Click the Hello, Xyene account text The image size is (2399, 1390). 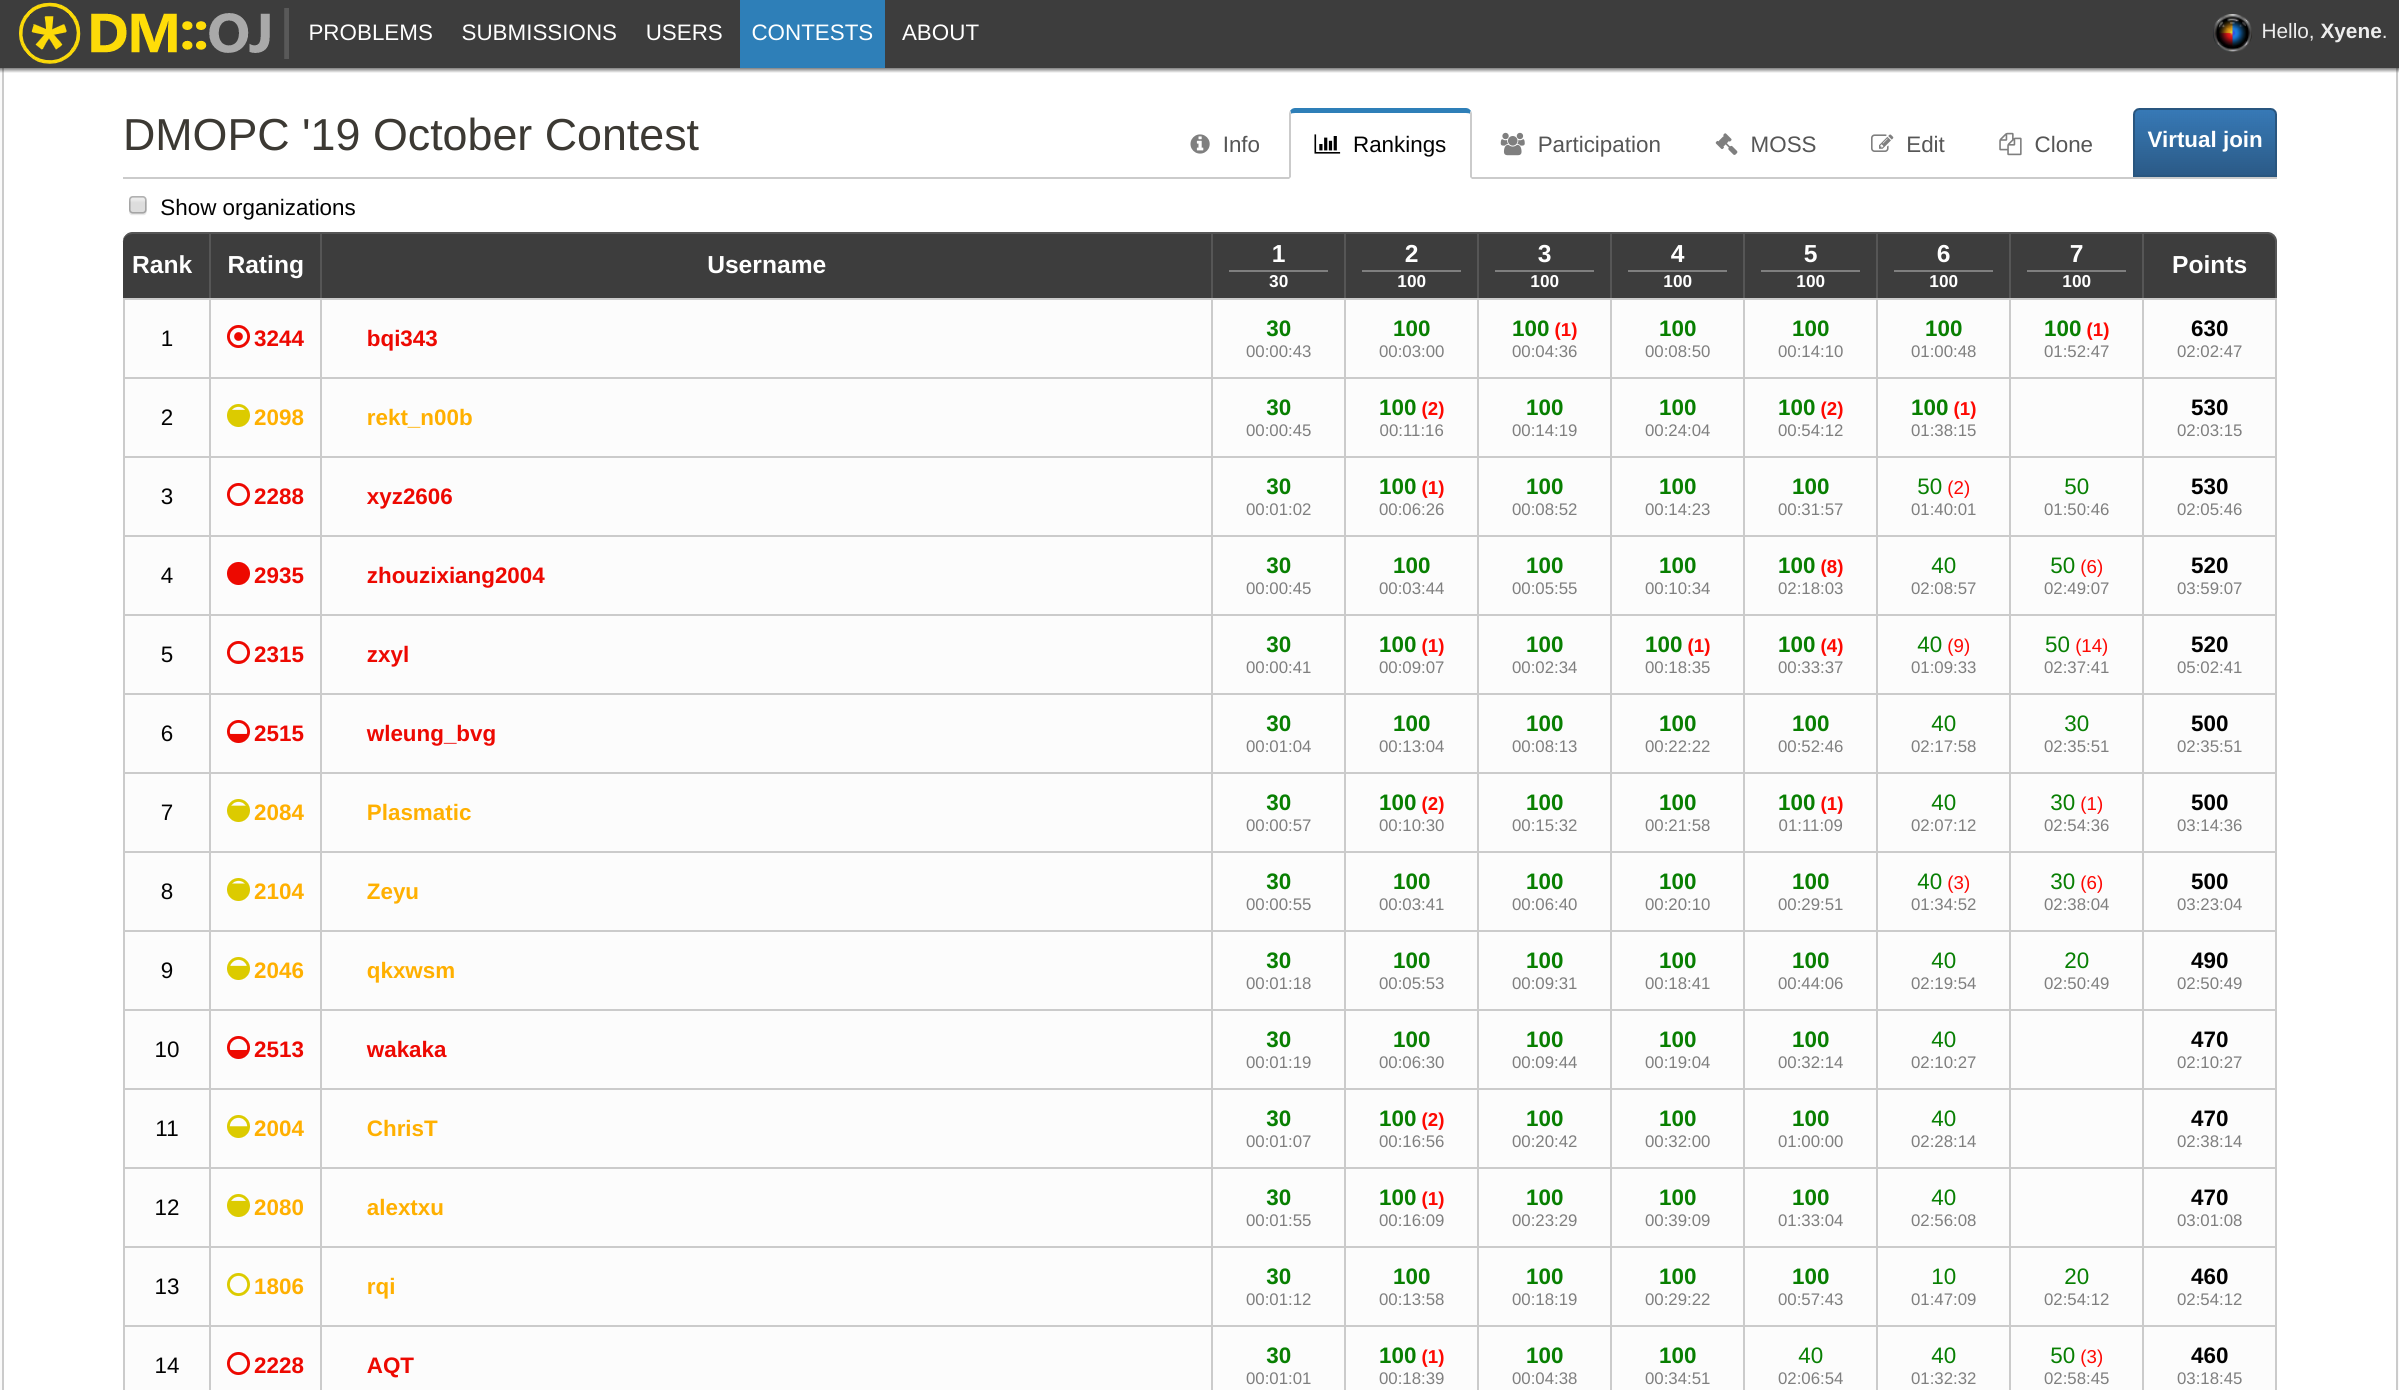tap(2322, 32)
